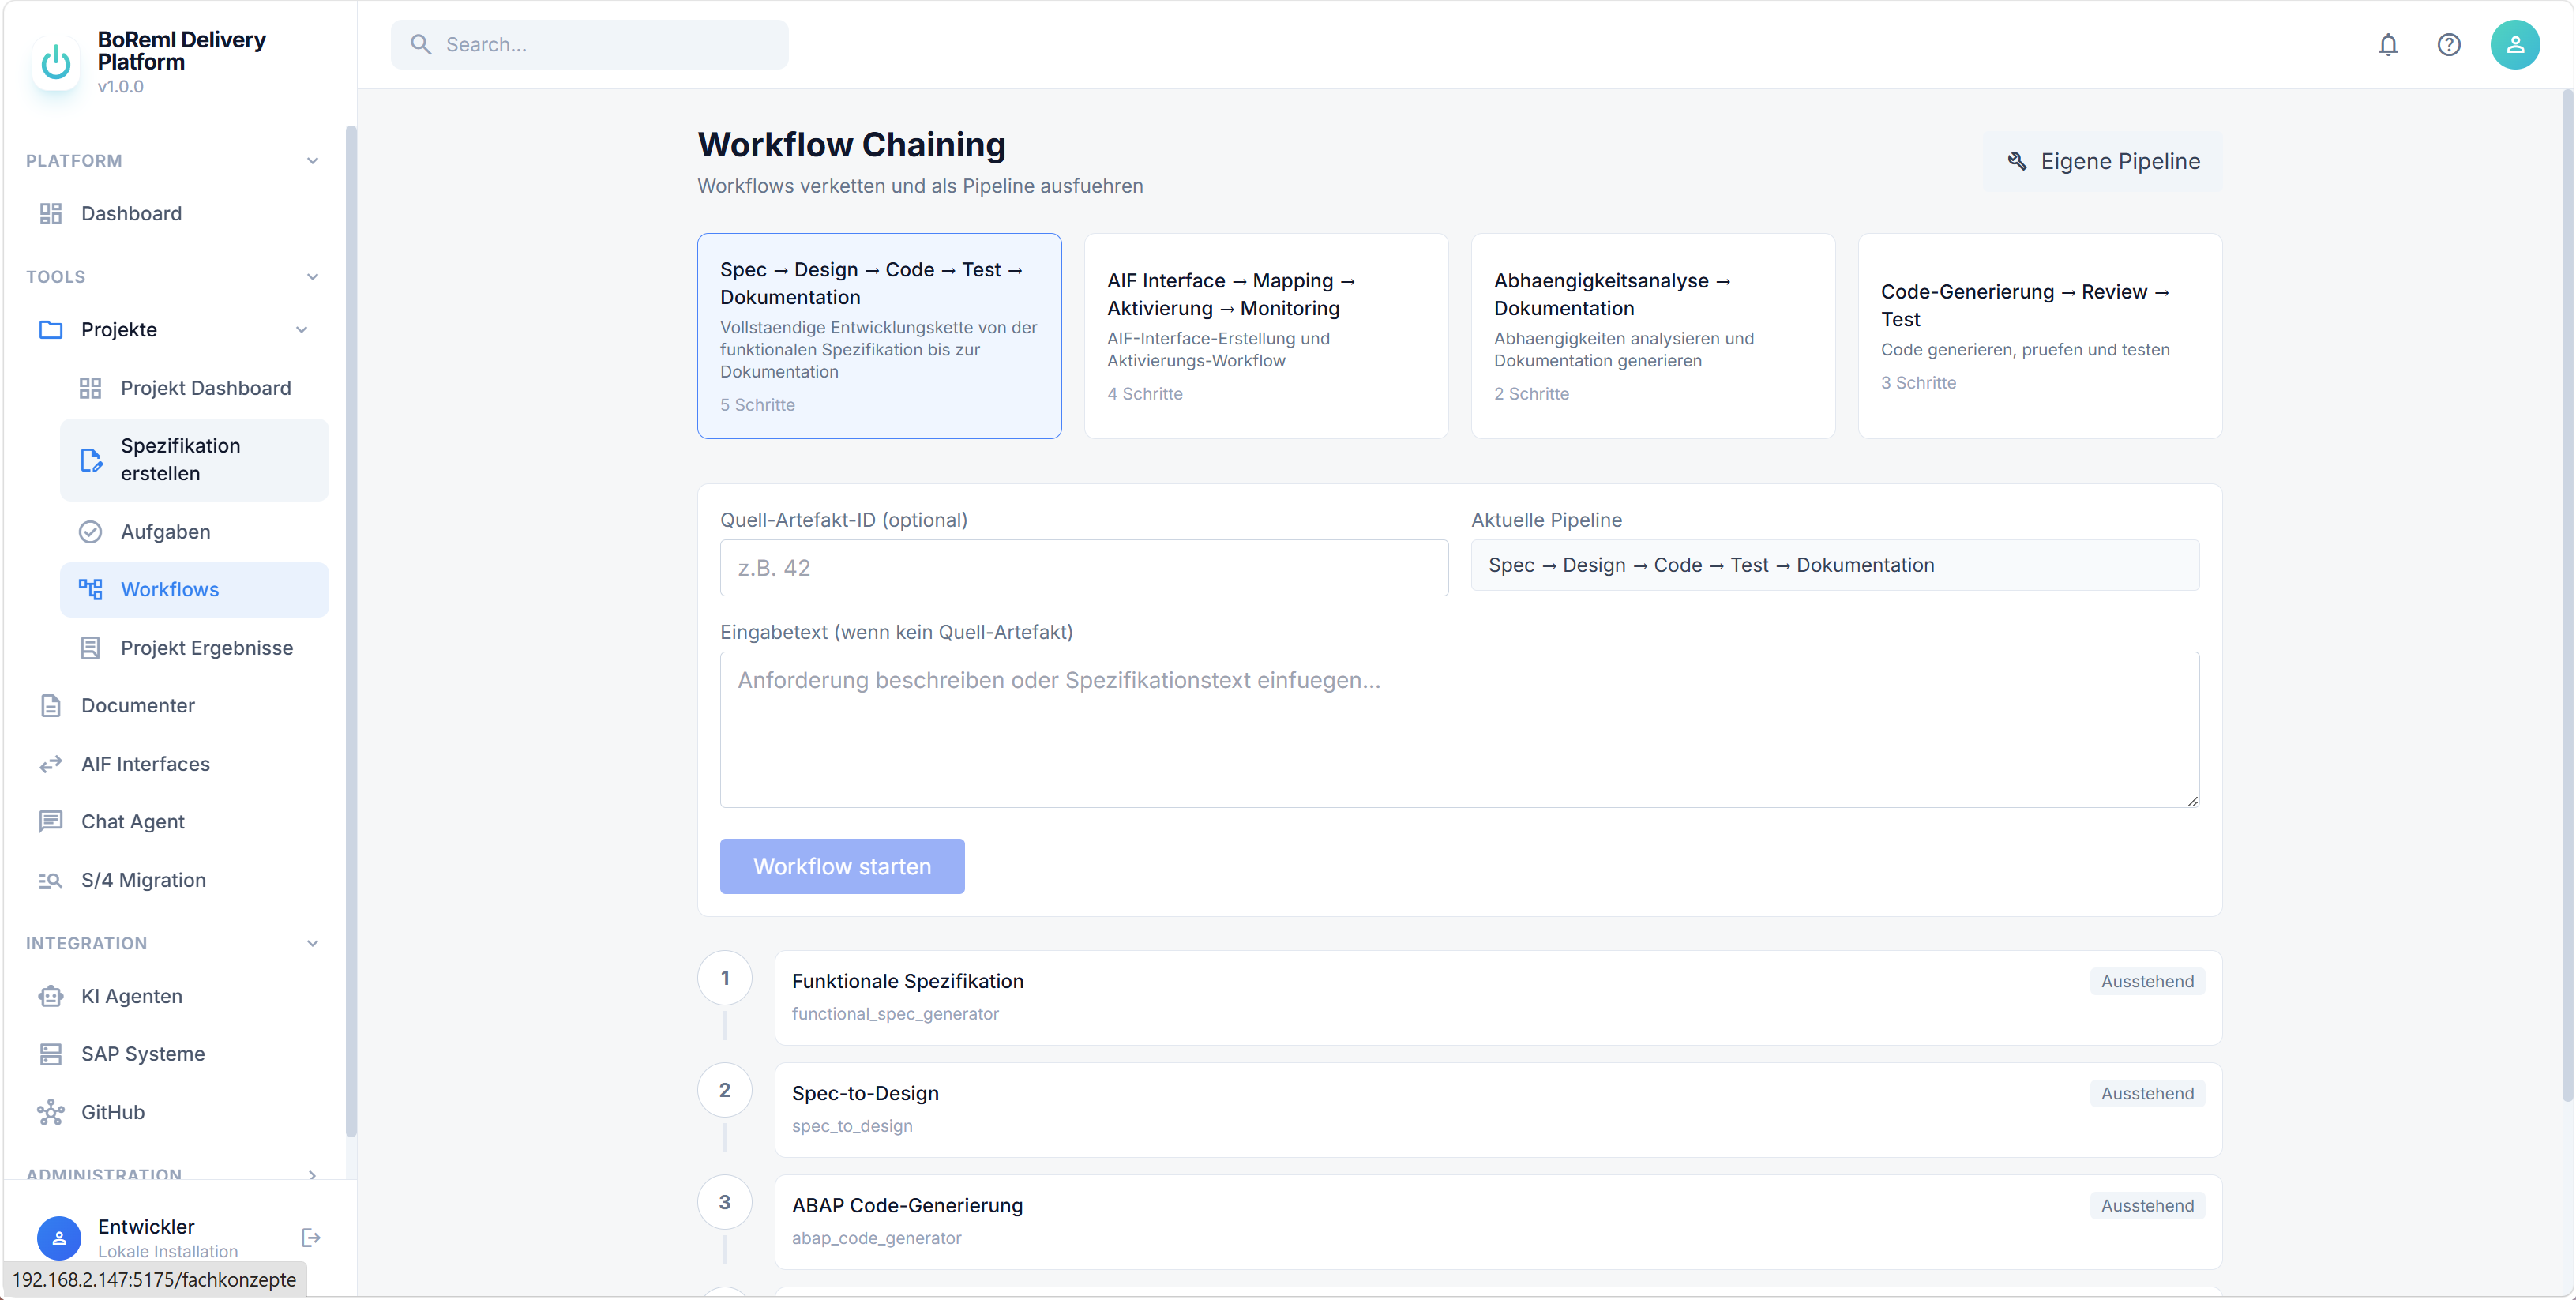Click Ausstehend badge on ABAP Code-Generierung
The image size is (2576, 1300).
coord(2147,1205)
